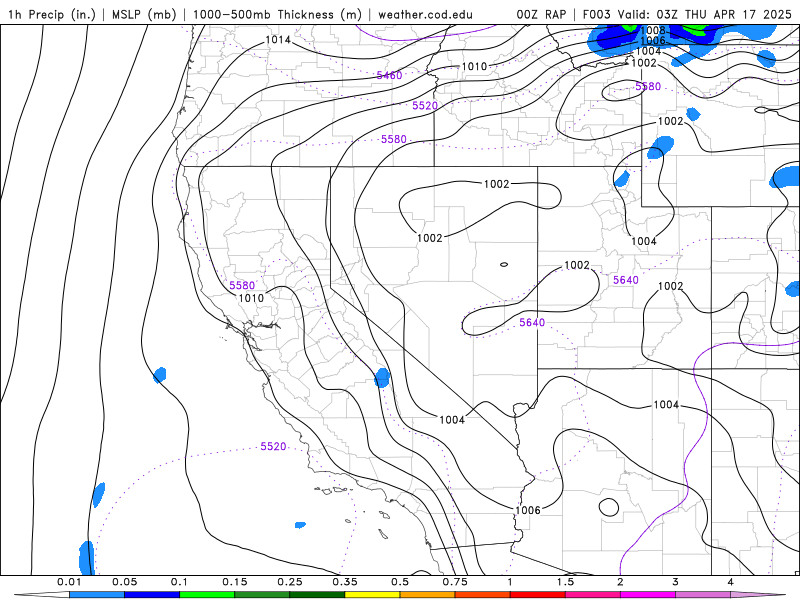The width and height of the screenshot is (800, 600).
Task: Click the light blue 0.01–0.05 colorbar segment
Action: pyautogui.click(x=97, y=595)
